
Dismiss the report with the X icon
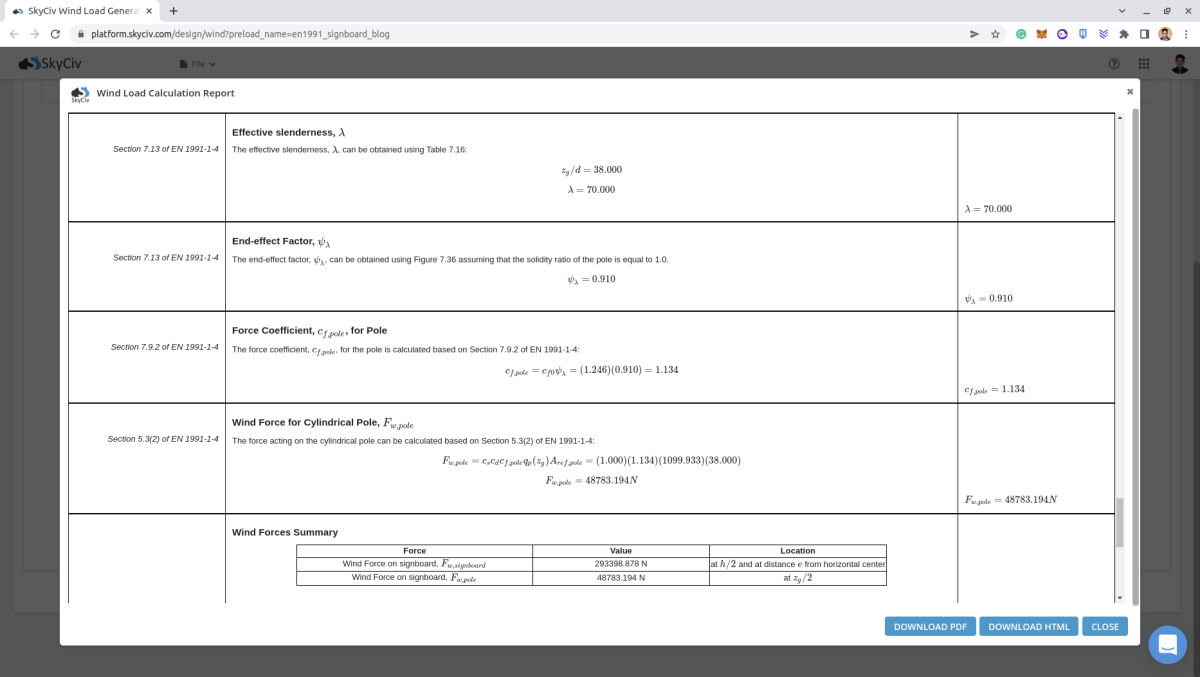tap(1130, 91)
